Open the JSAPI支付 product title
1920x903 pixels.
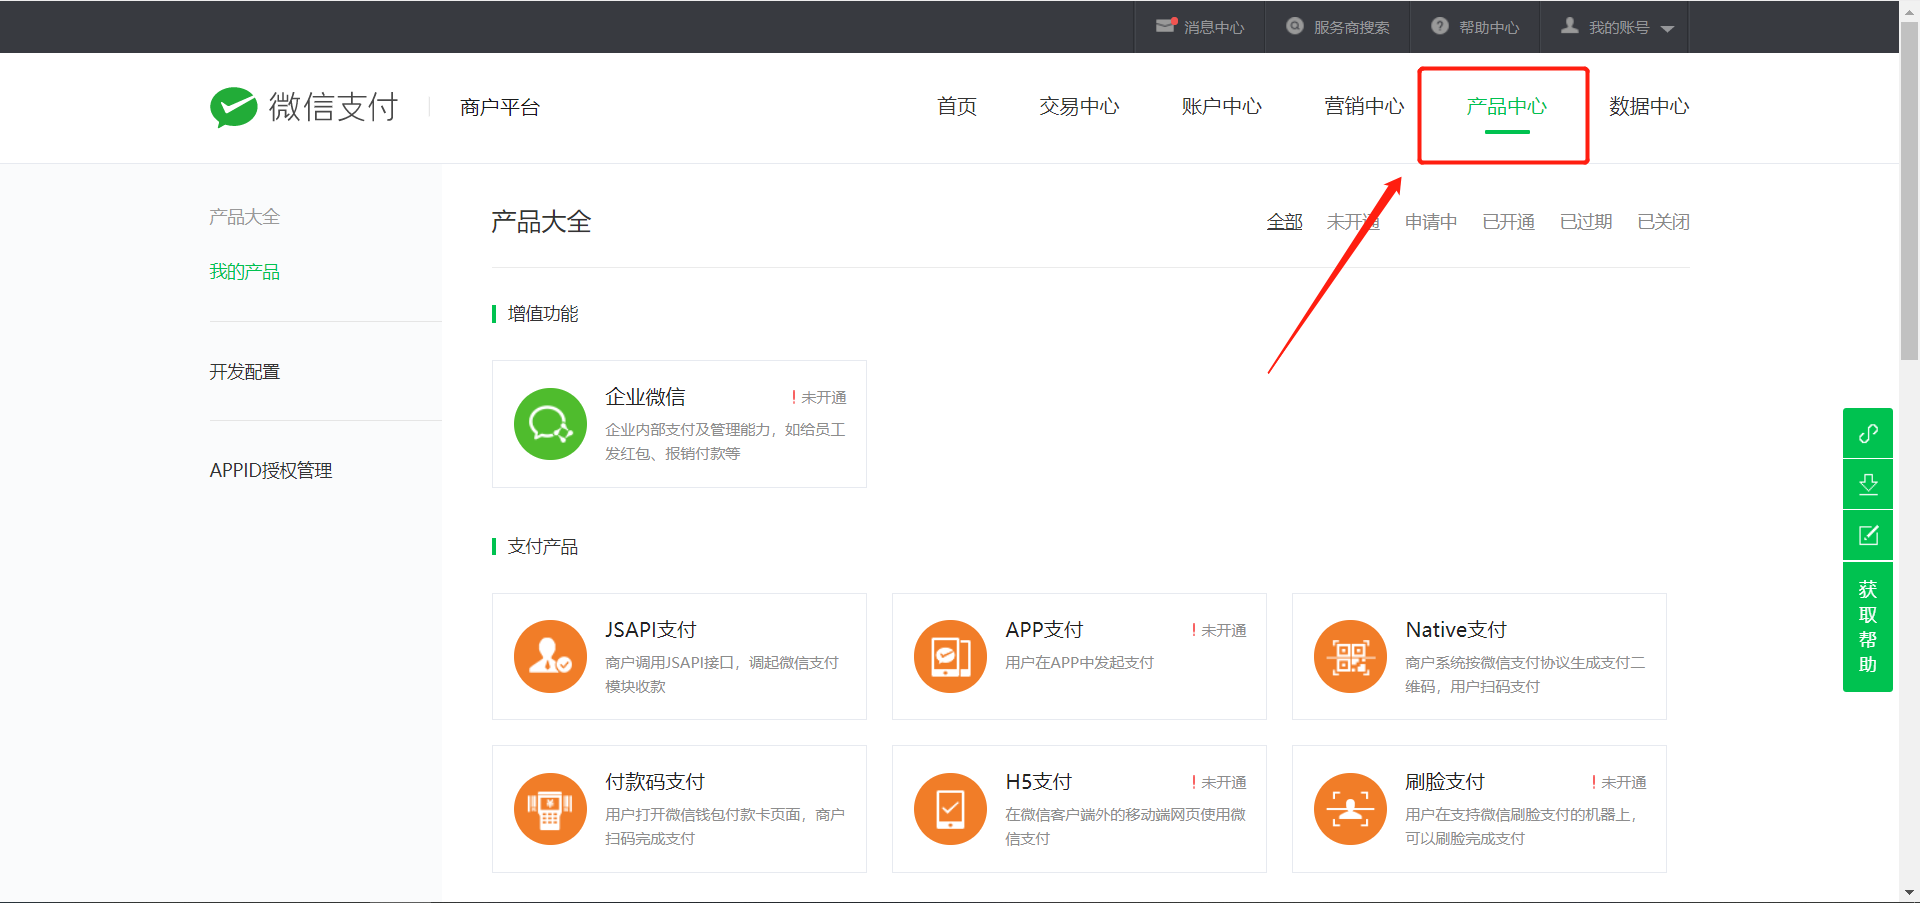pos(651,630)
